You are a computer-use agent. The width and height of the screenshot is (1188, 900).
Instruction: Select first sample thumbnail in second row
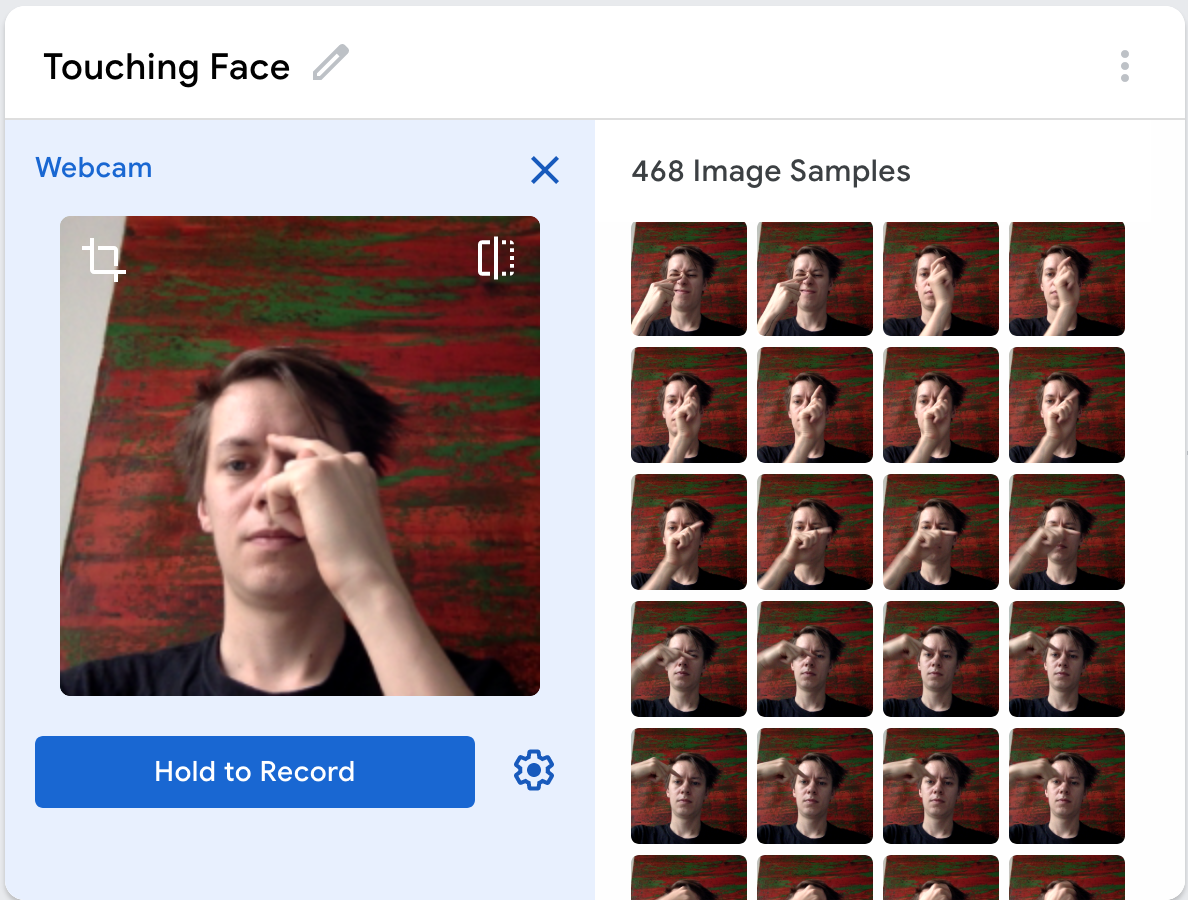point(689,405)
